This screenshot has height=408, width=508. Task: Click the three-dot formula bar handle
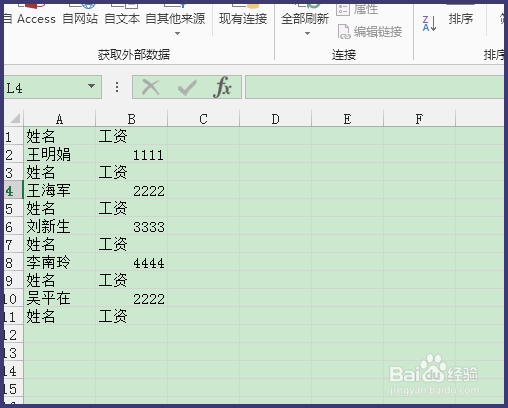pos(117,87)
